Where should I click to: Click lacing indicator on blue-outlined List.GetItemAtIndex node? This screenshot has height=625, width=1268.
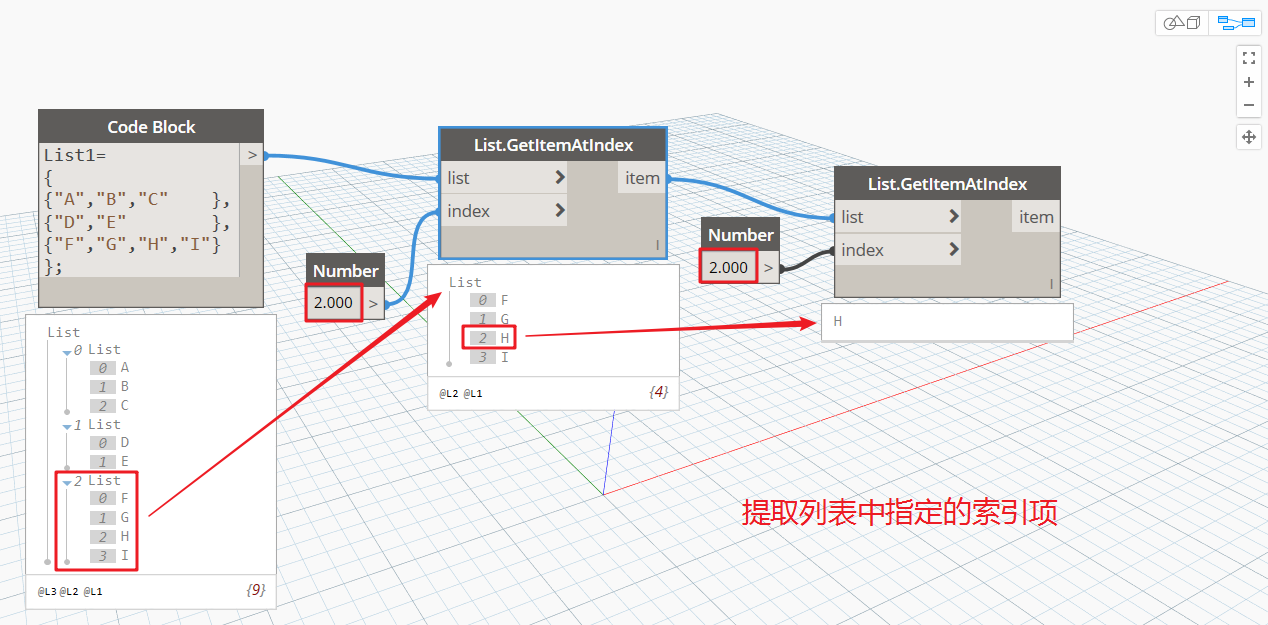point(657,246)
